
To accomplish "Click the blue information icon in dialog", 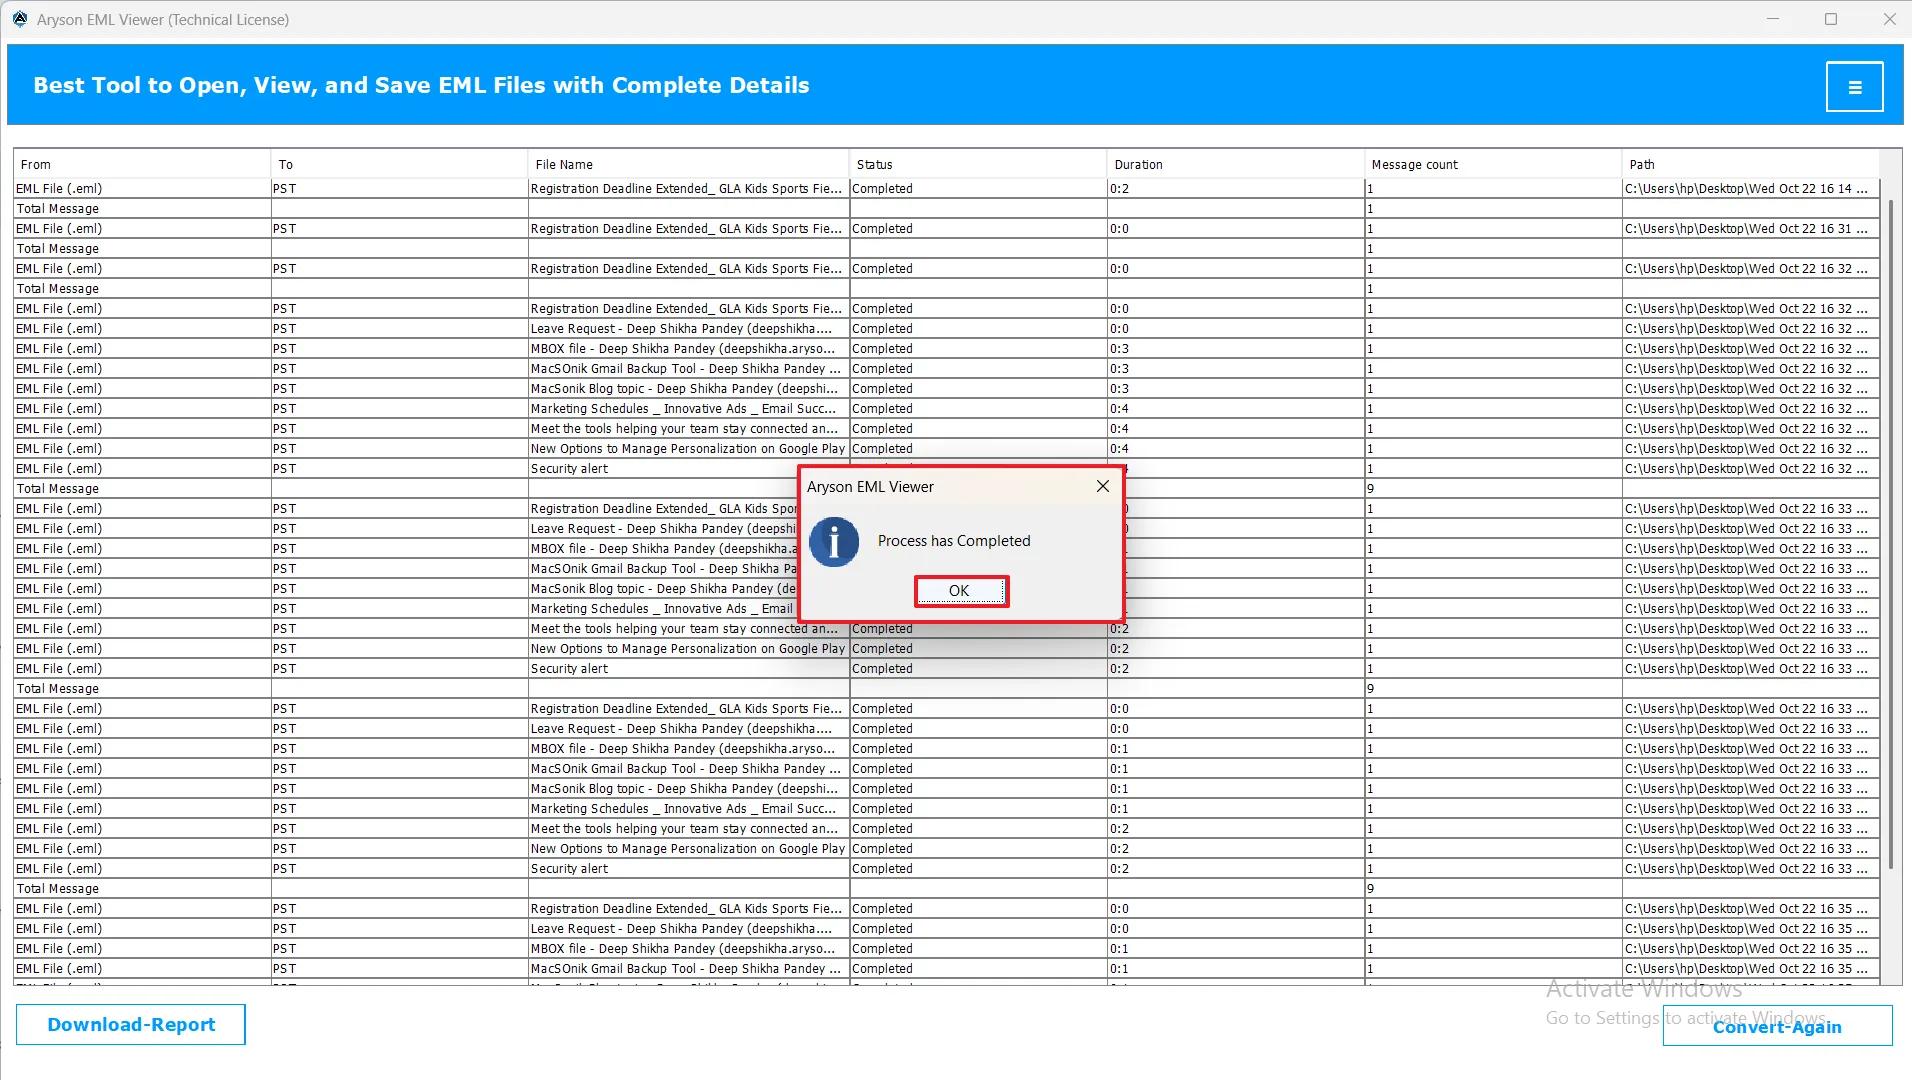I will click(834, 542).
